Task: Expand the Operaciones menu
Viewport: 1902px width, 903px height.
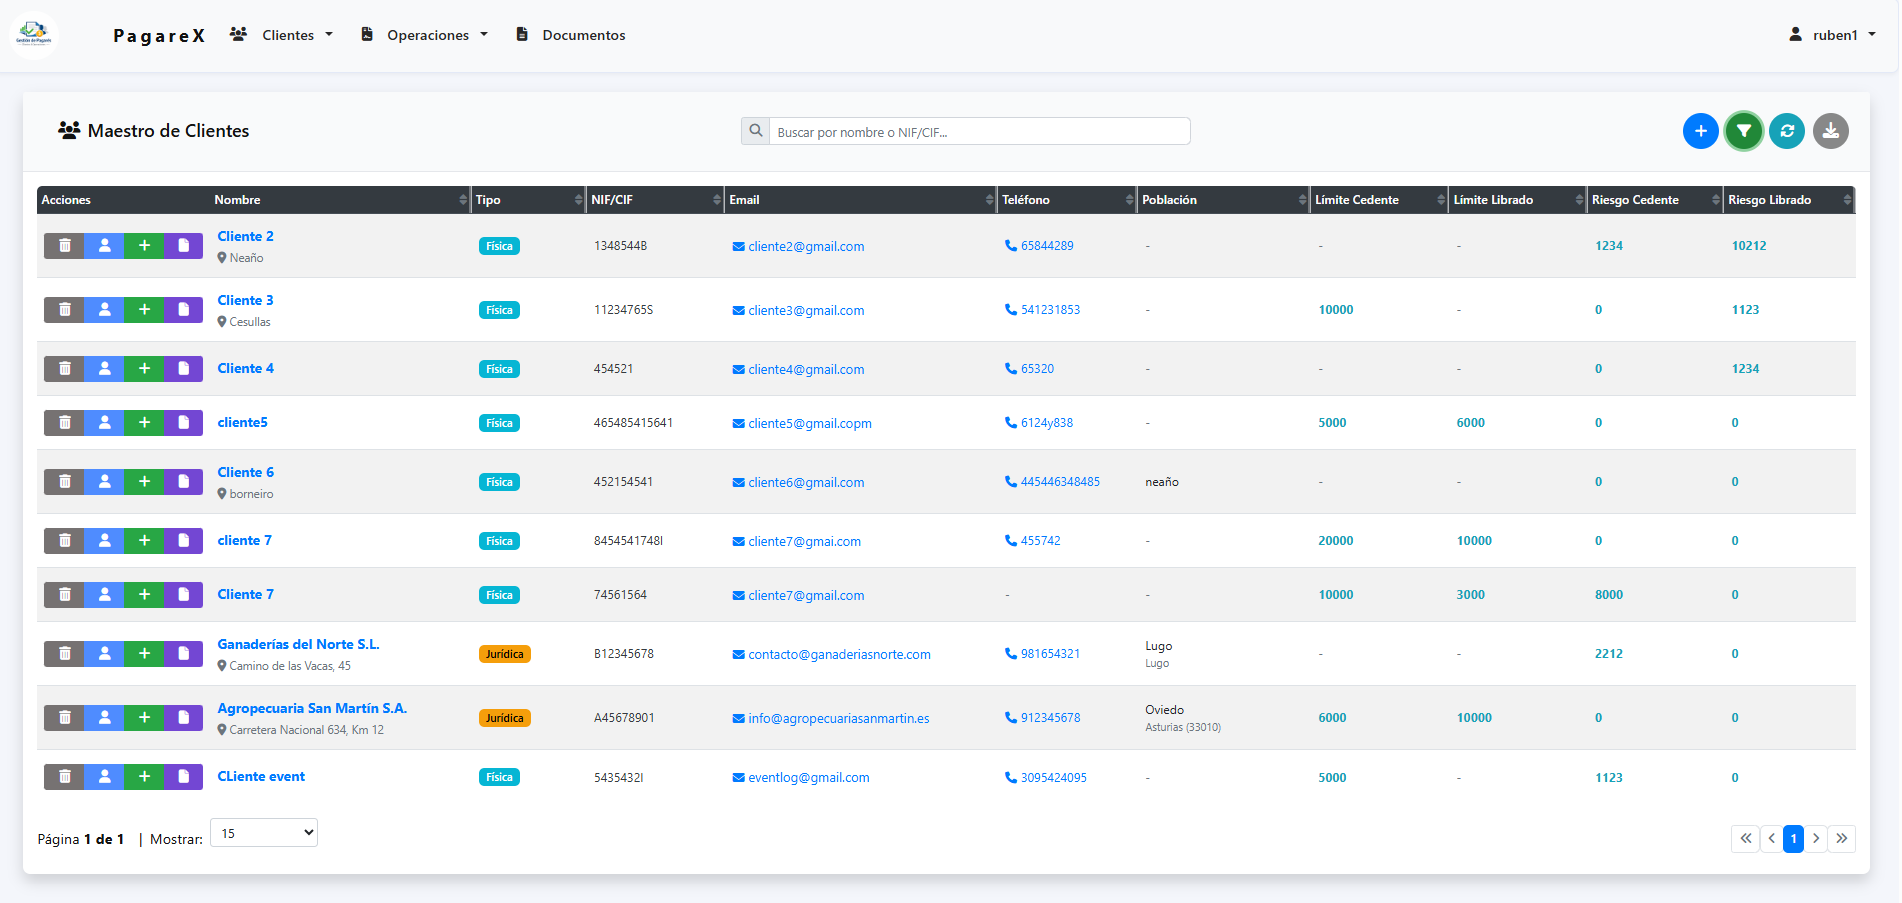Action: click(427, 35)
